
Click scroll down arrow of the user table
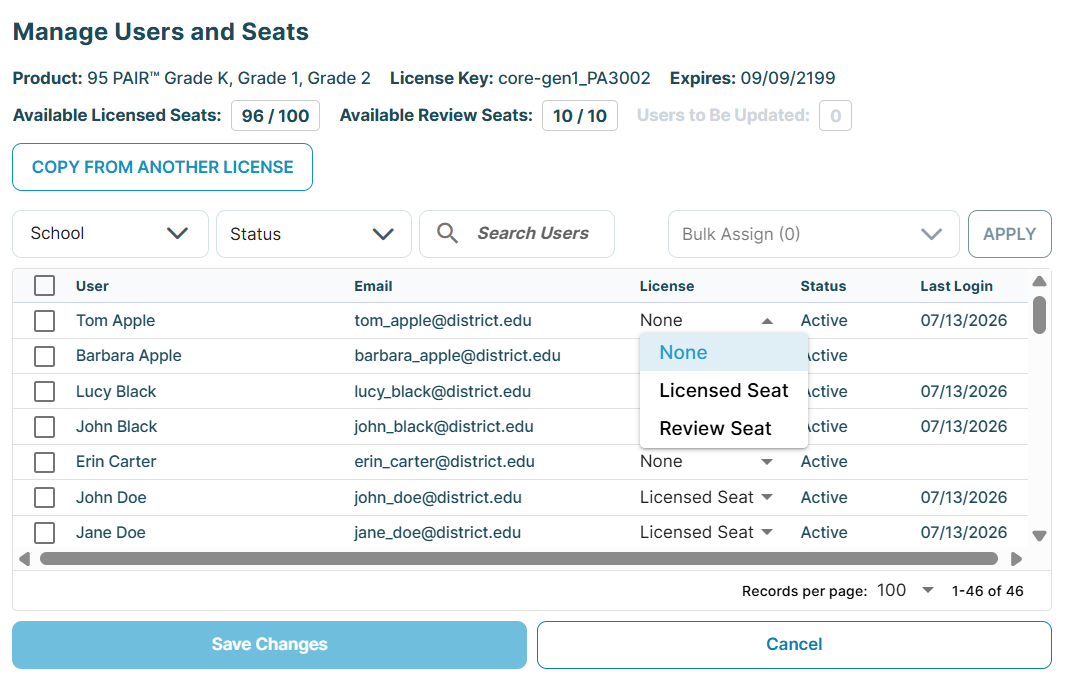coord(1039,535)
